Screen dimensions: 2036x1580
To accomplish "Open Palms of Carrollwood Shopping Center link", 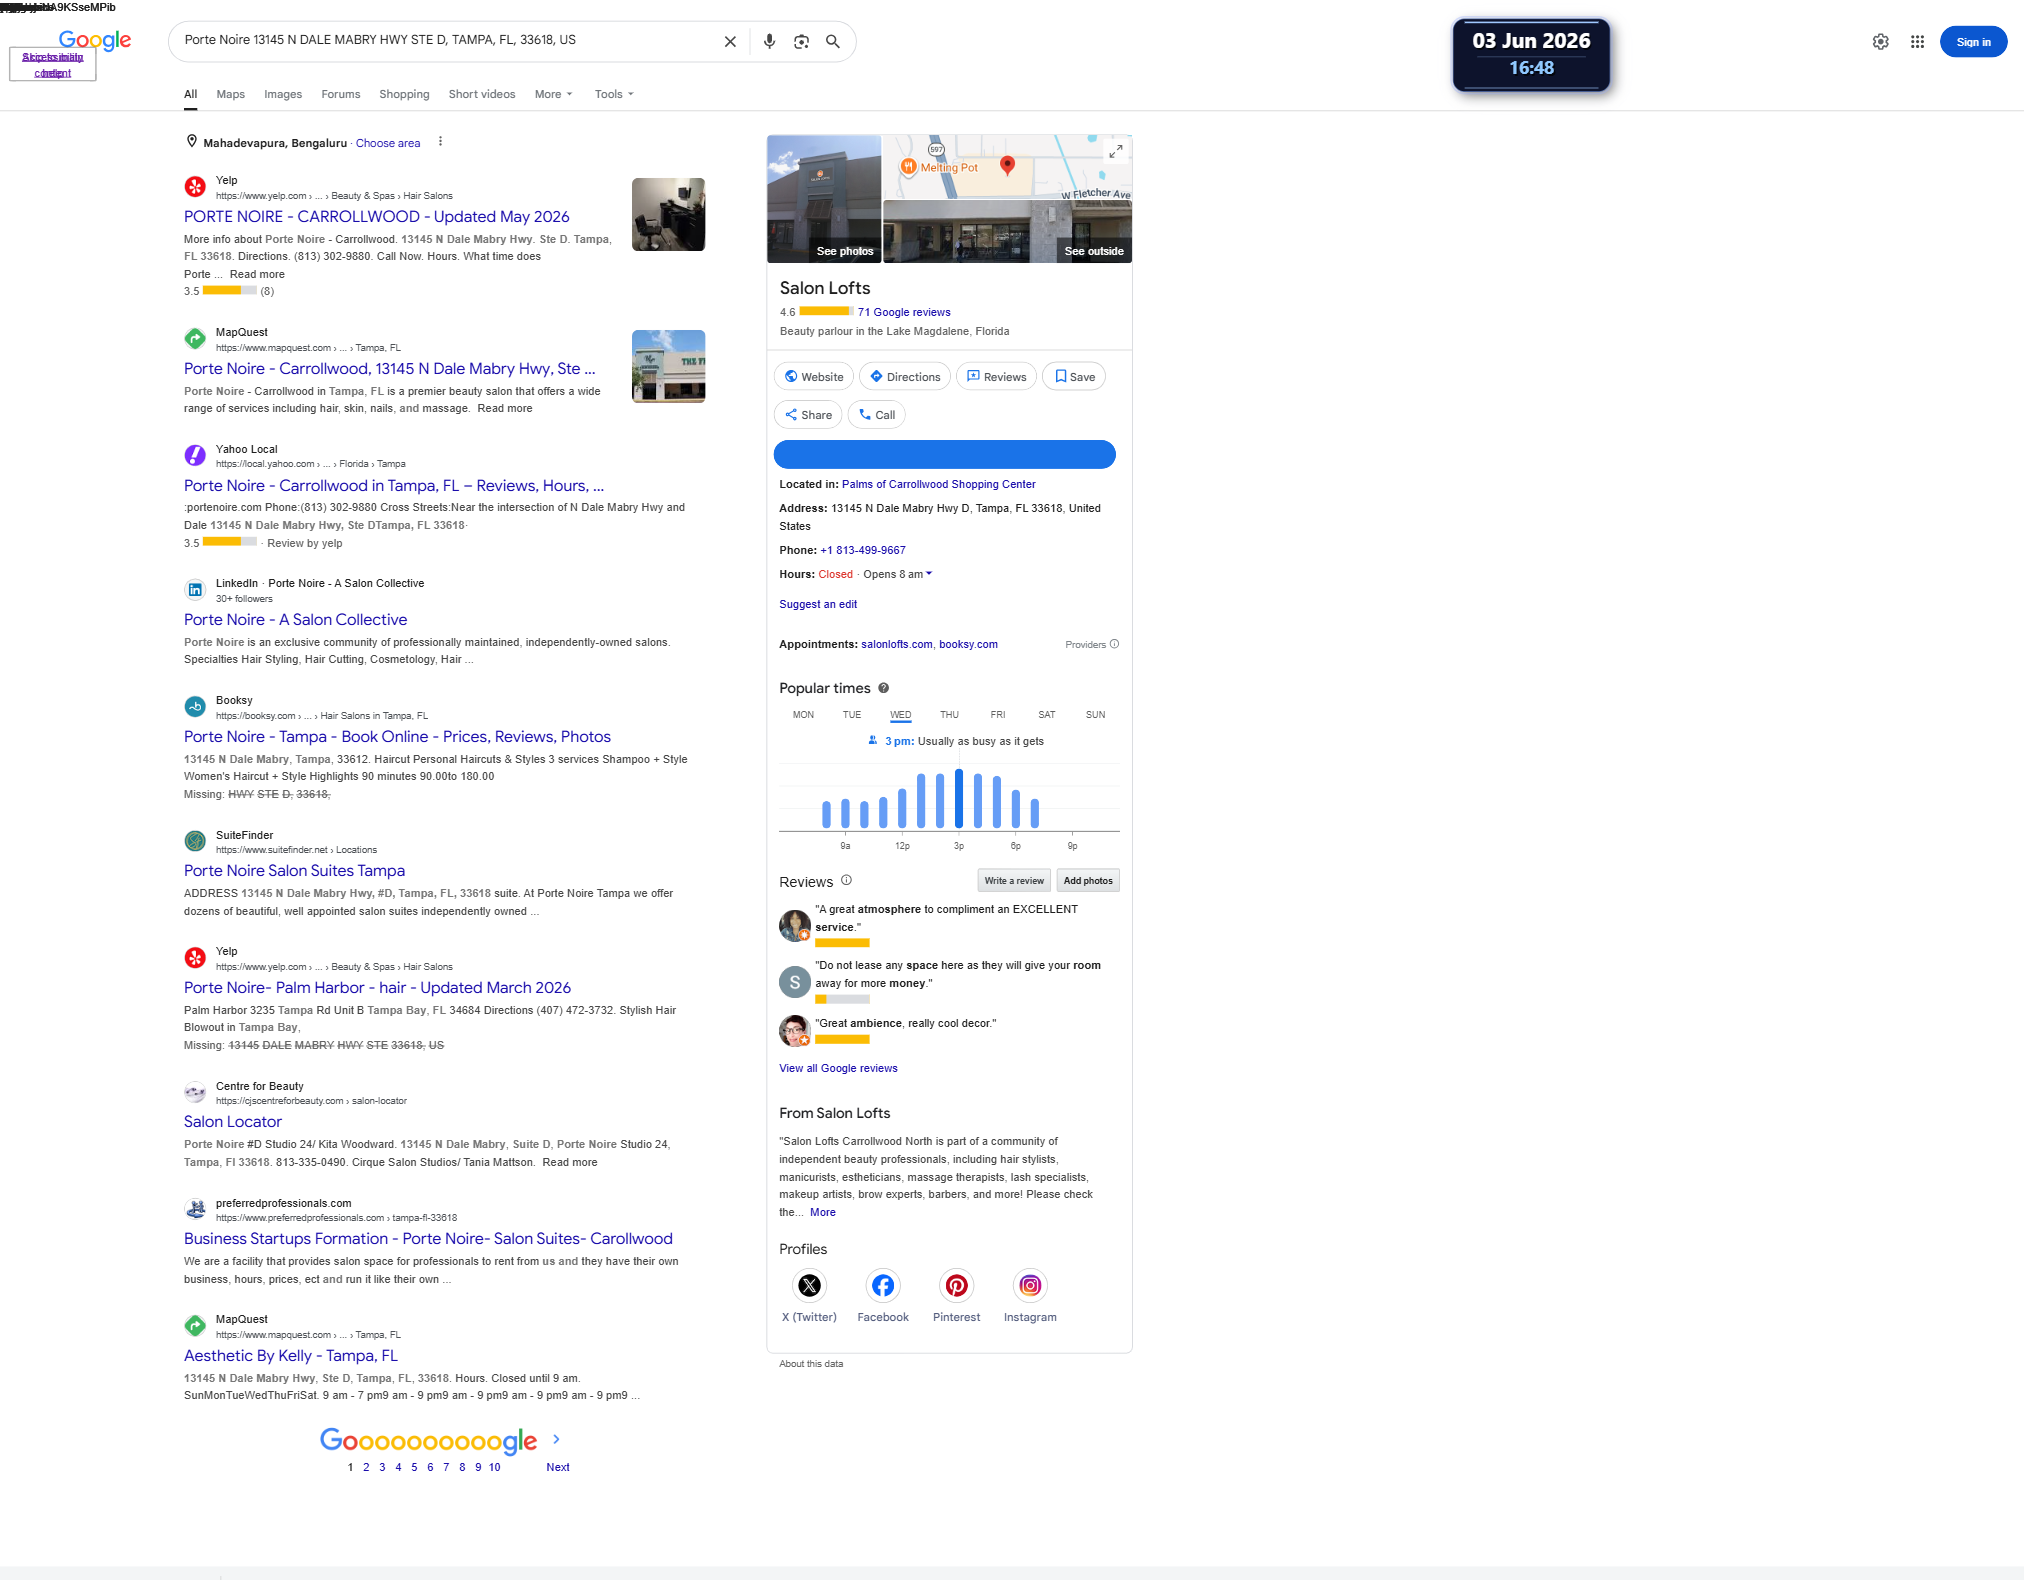I will coord(938,484).
